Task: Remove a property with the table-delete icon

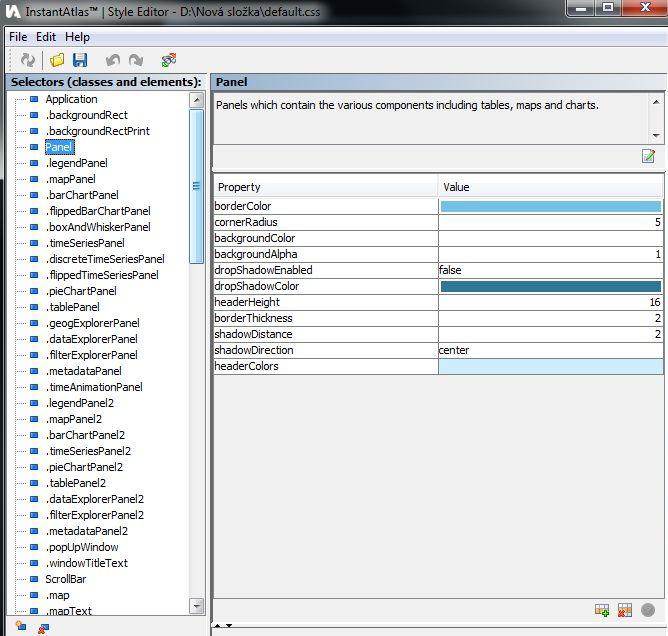Action: (625, 610)
